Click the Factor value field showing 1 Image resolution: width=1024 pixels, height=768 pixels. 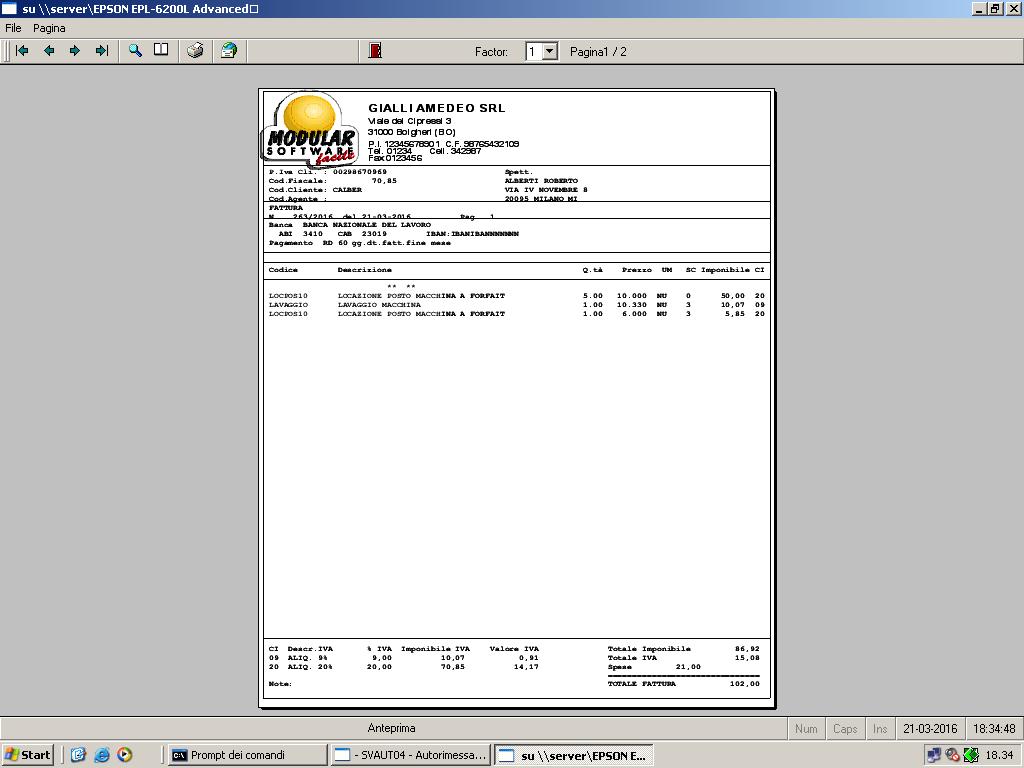point(534,52)
